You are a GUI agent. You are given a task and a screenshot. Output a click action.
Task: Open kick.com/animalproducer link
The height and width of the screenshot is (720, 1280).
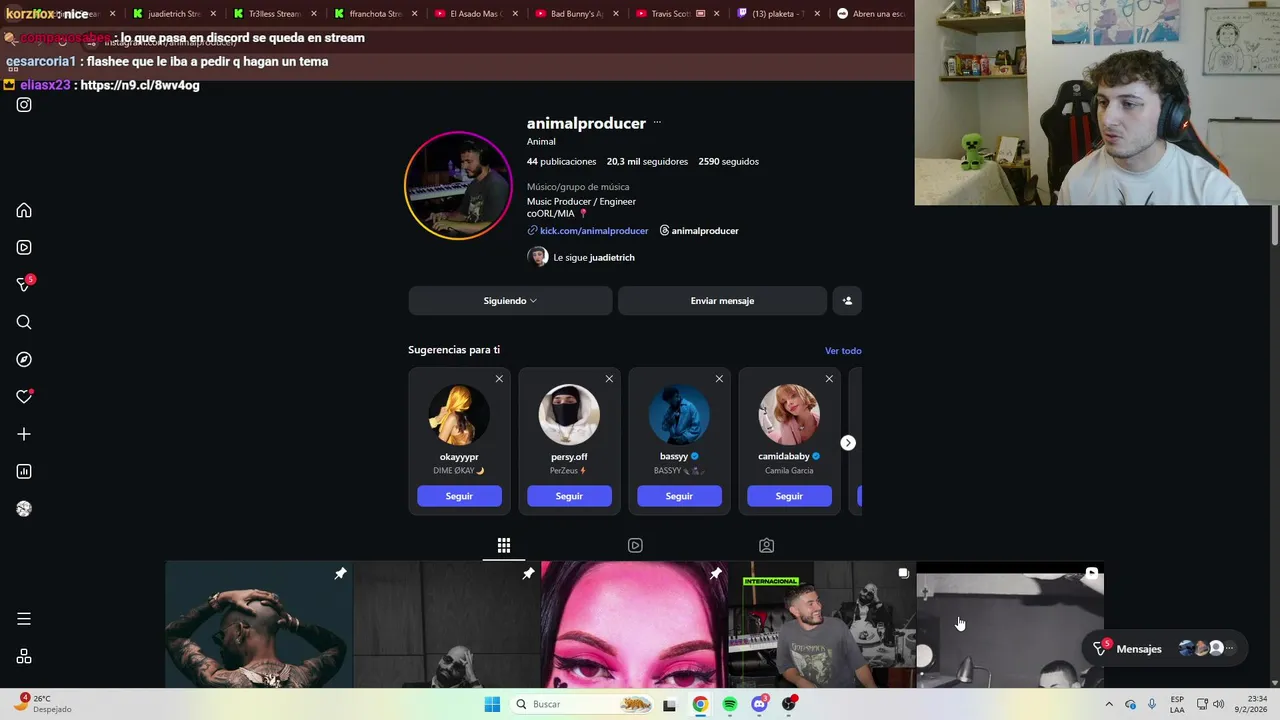594,231
